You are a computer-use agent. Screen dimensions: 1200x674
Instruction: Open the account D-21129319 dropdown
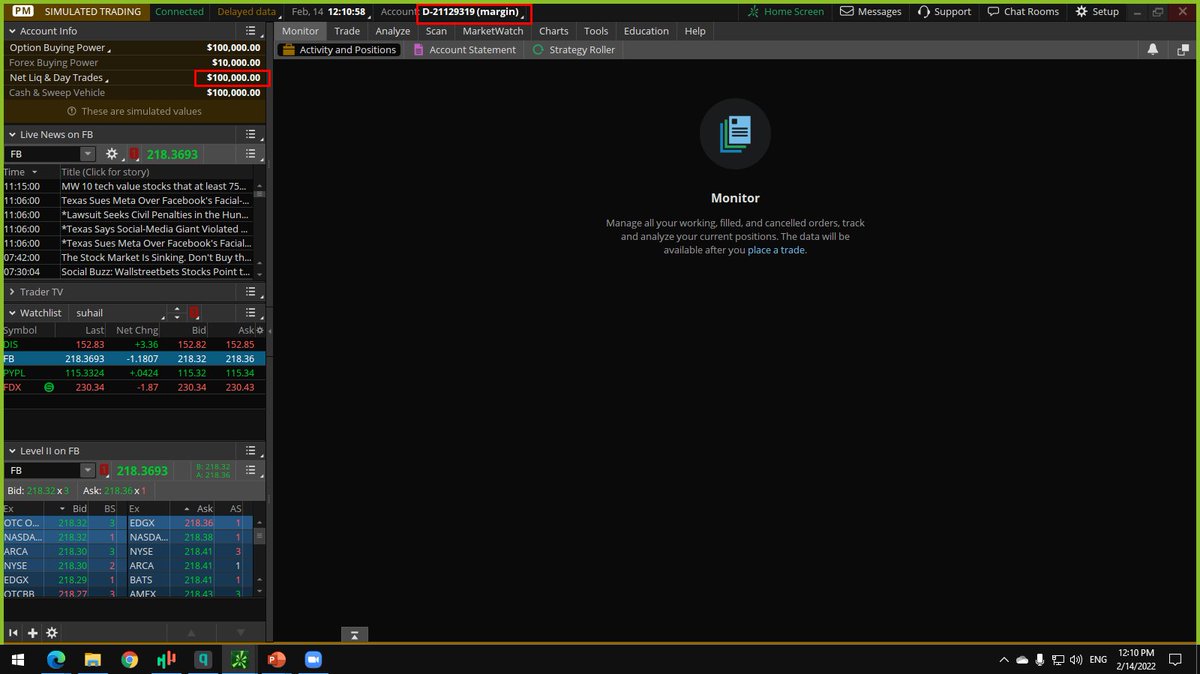[473, 12]
